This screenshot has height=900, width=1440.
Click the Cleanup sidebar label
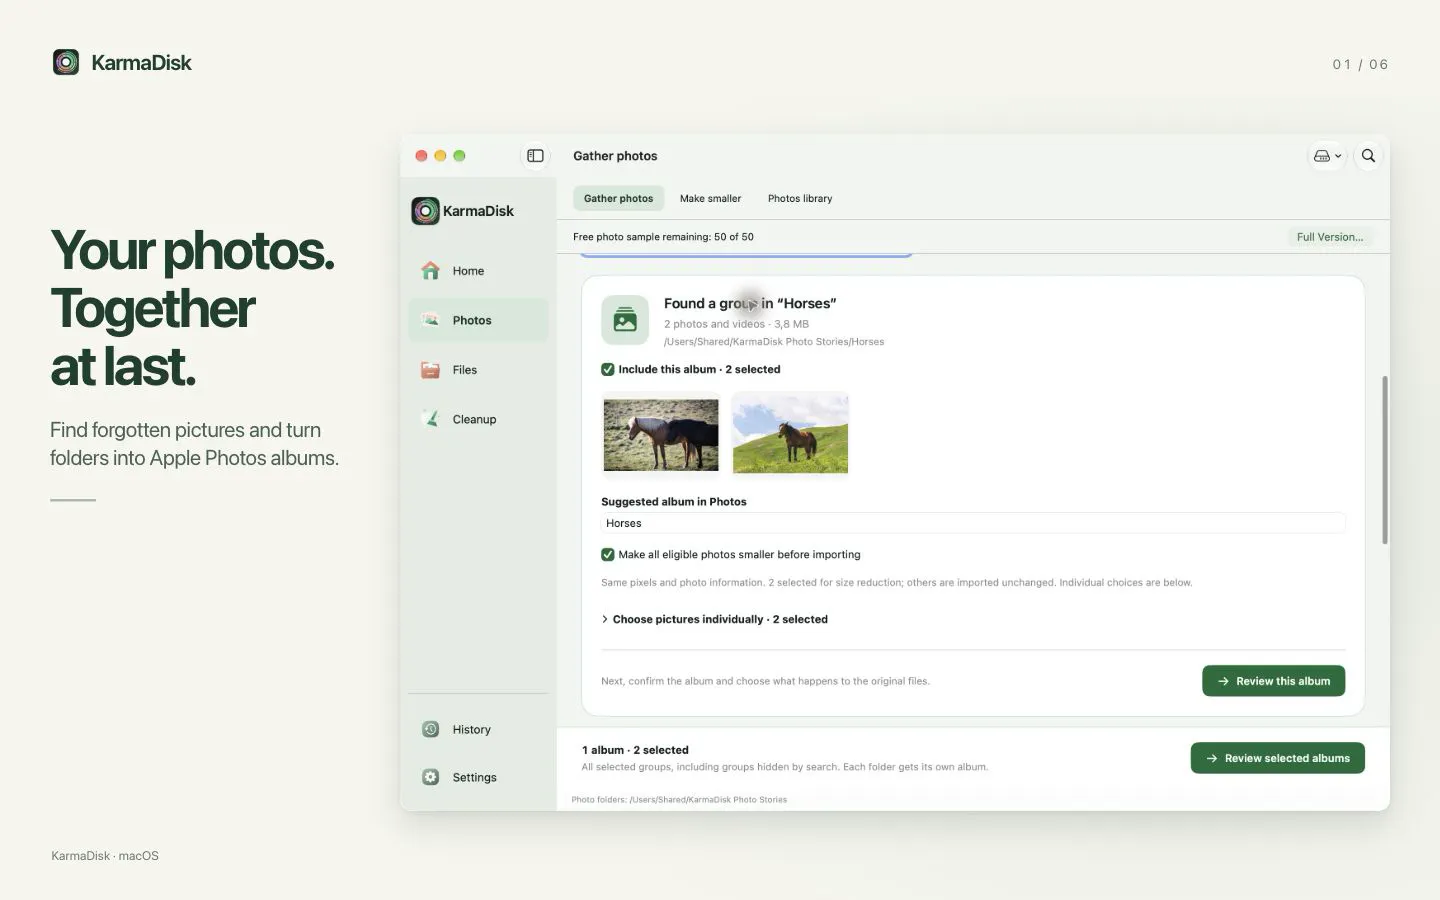pos(474,419)
